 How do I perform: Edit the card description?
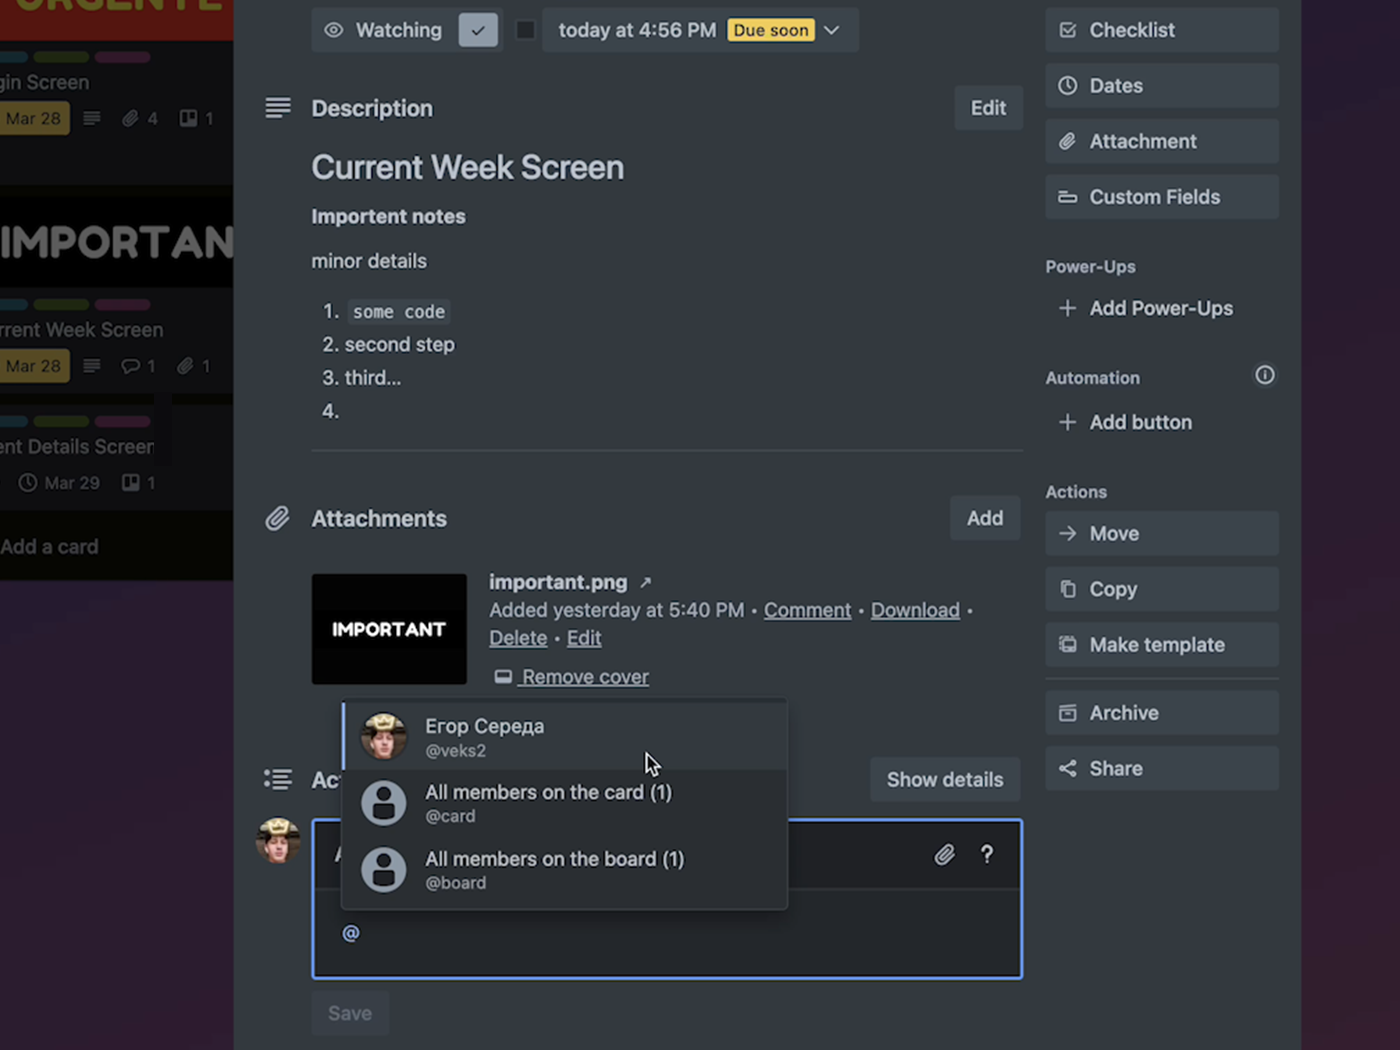pos(988,108)
